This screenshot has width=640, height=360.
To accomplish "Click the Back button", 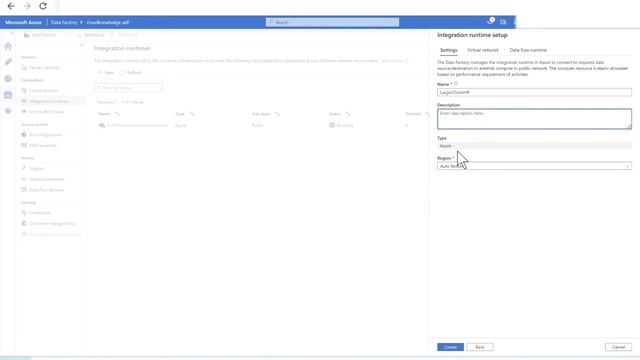I will [x=480, y=347].
